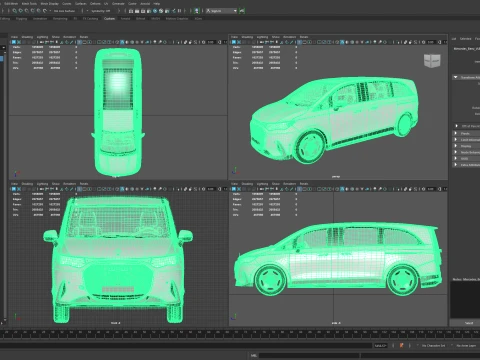Screen dimensions: 480x360
Task: Open the No Anim Layer dropdown
Action: pyautogui.click(x=466, y=345)
